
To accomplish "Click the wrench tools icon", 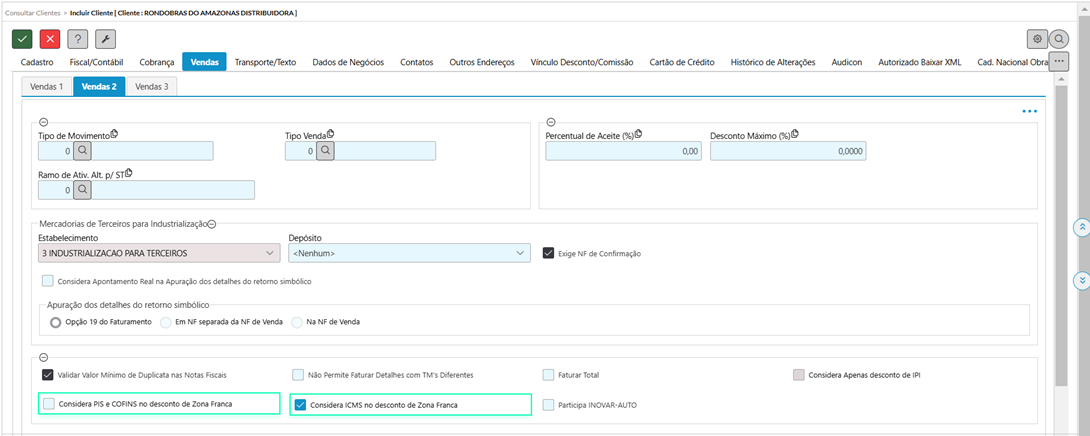I will pyautogui.click(x=105, y=39).
